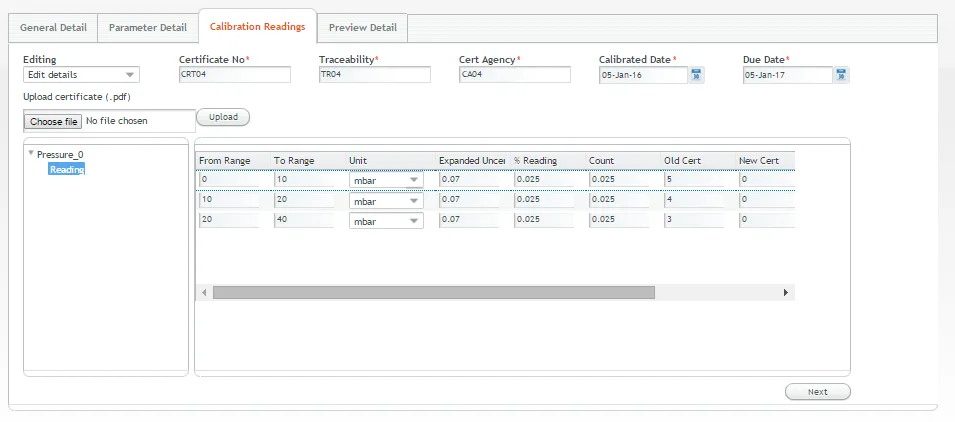Click the 'No file chosen' text
This screenshot has height=422, width=955.
tap(117, 121)
